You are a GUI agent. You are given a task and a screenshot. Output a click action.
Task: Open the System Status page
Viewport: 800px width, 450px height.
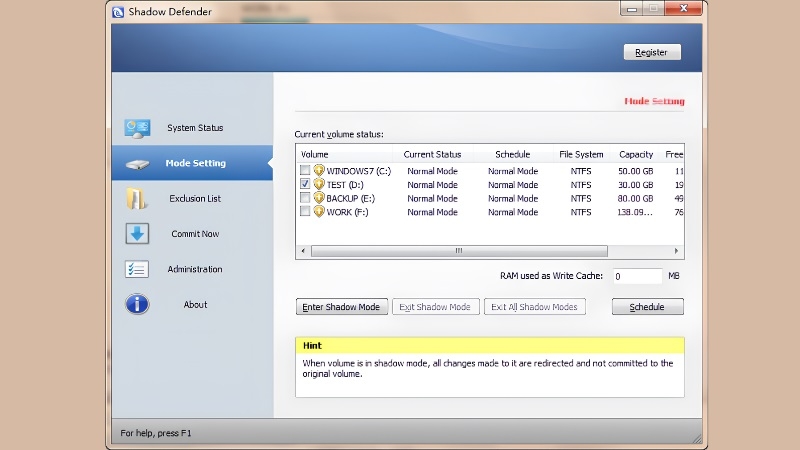[x=192, y=128]
